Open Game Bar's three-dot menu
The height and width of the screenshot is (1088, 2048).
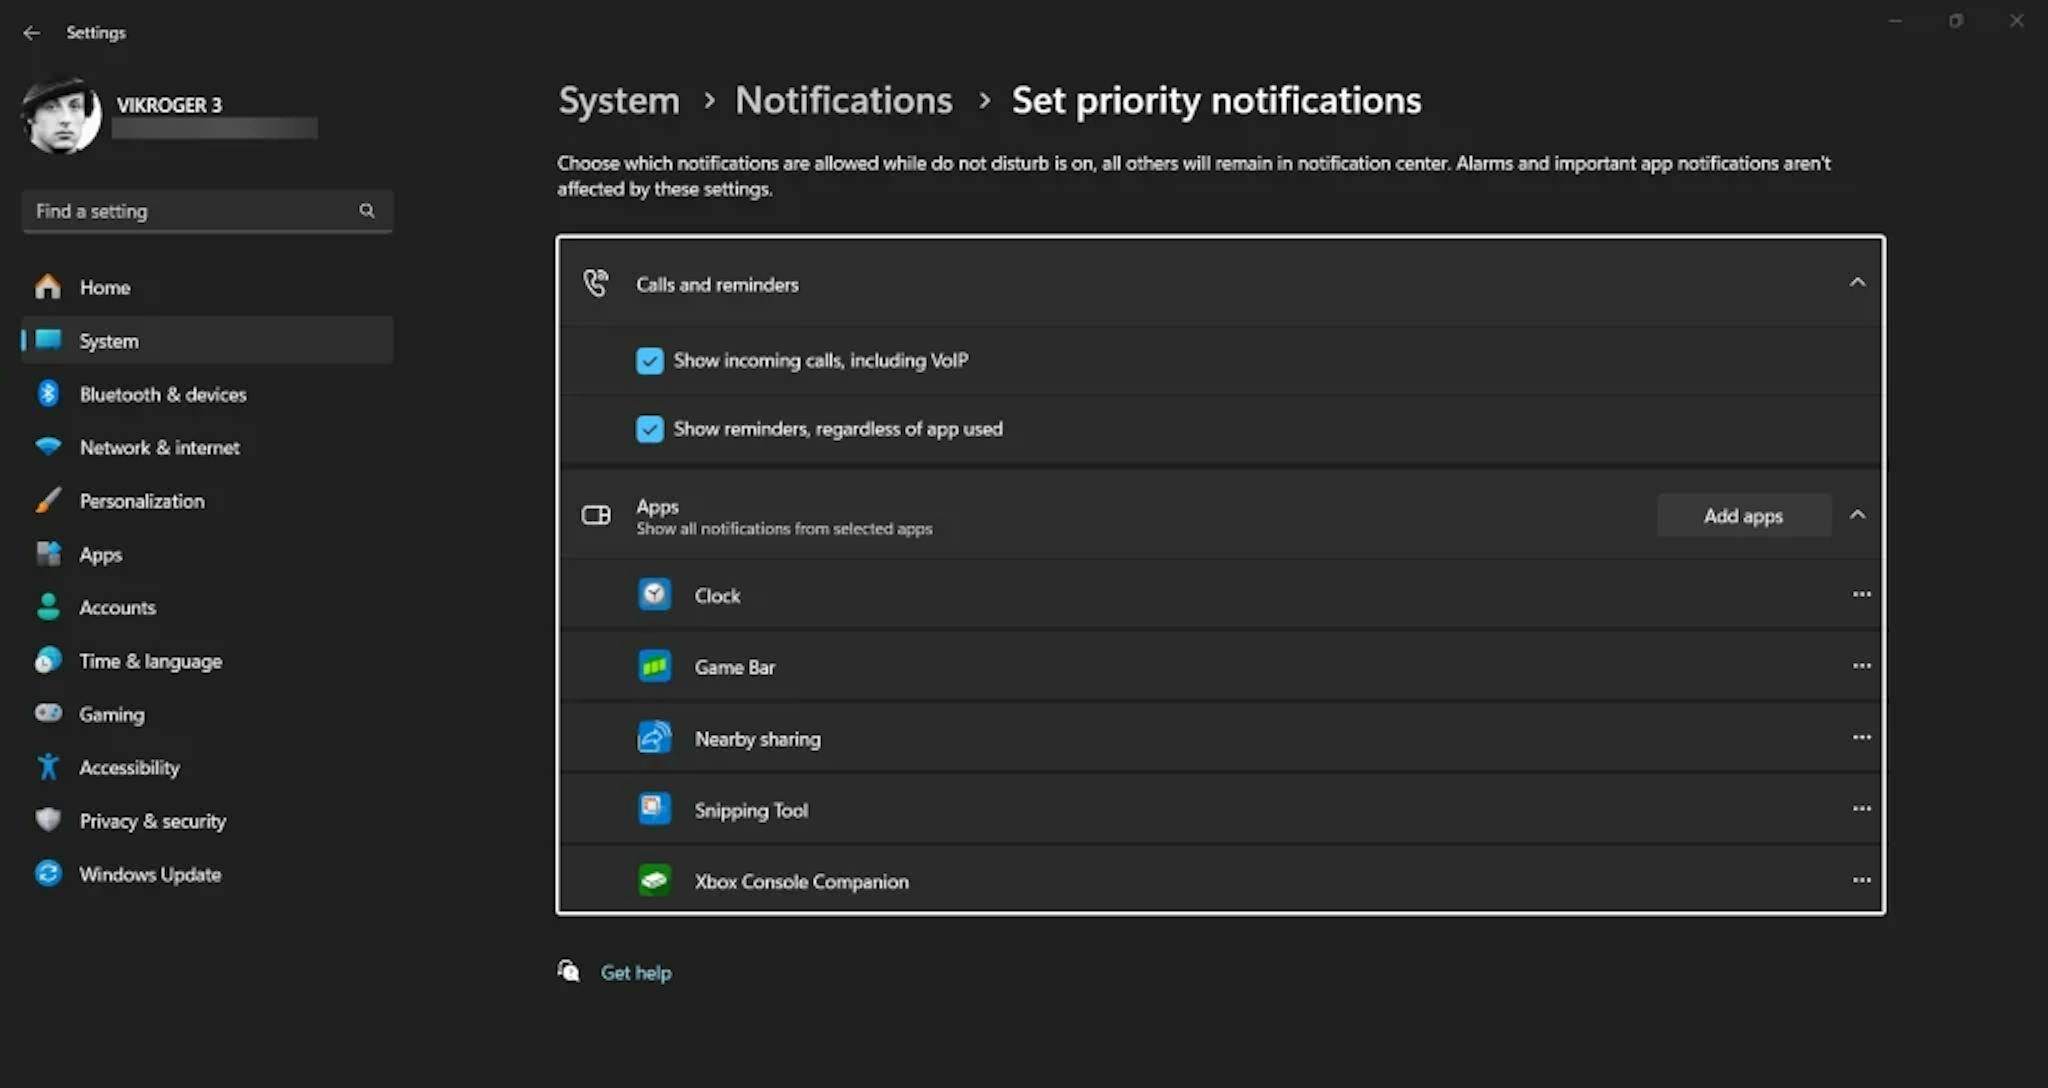tap(1861, 665)
